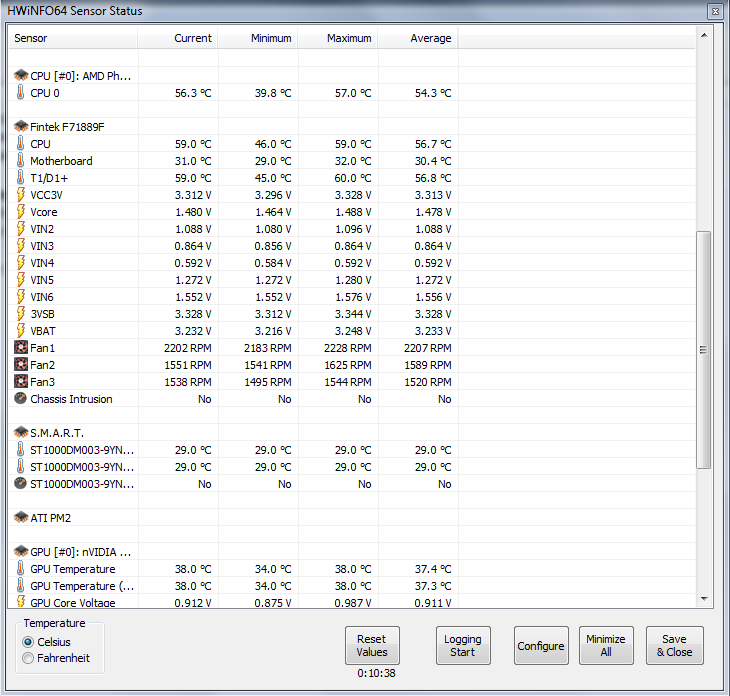Click the CPU 0 maximum value 57.0 °C
This screenshot has width=730, height=696.
(x=353, y=93)
